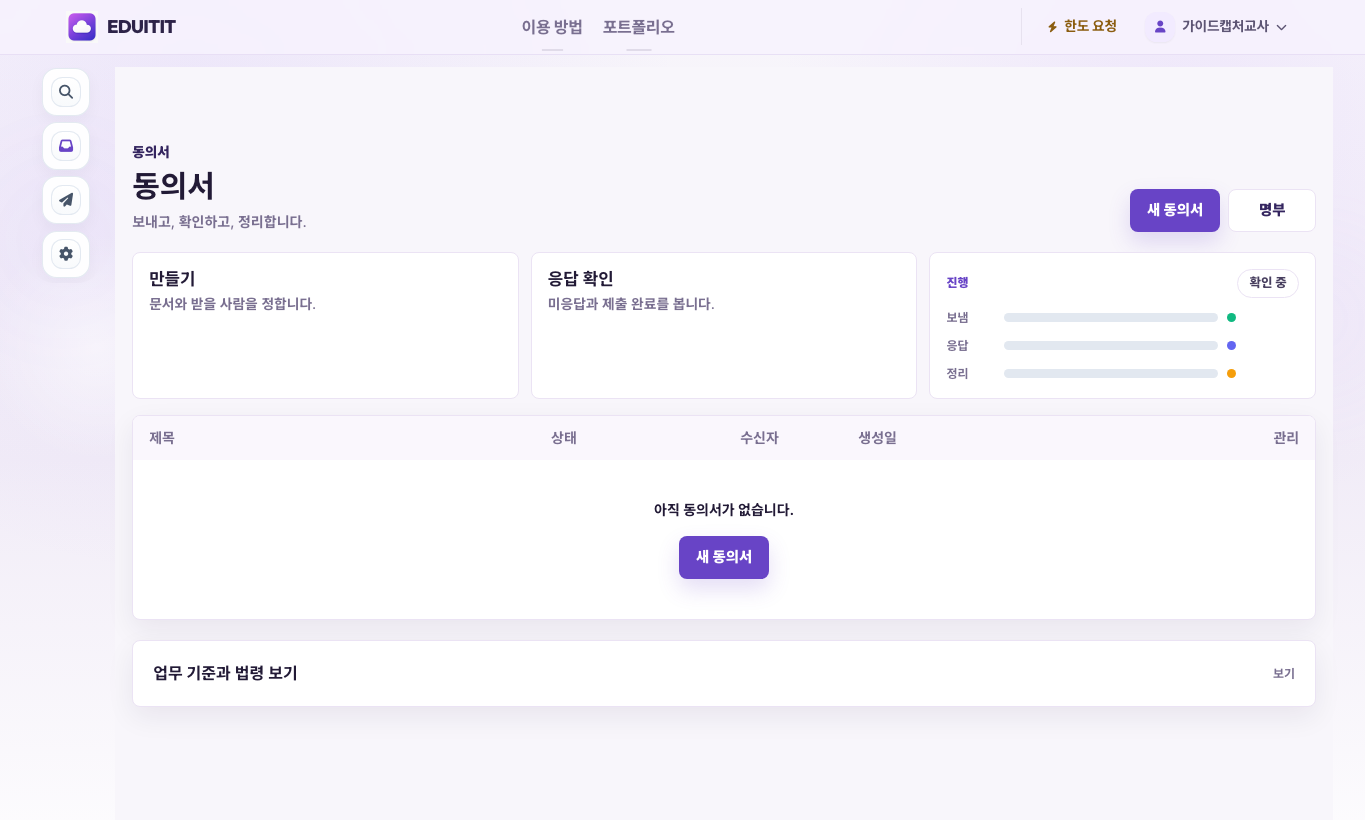Click the 보냄 progress bar

1111,317
